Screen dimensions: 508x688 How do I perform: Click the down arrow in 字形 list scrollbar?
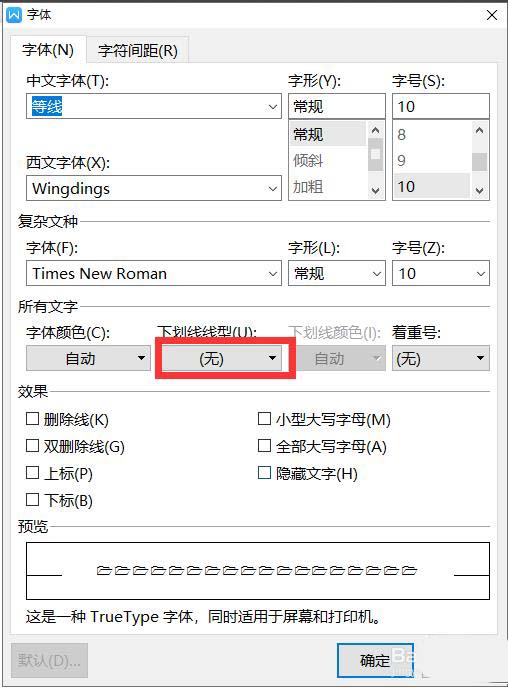(x=375, y=190)
